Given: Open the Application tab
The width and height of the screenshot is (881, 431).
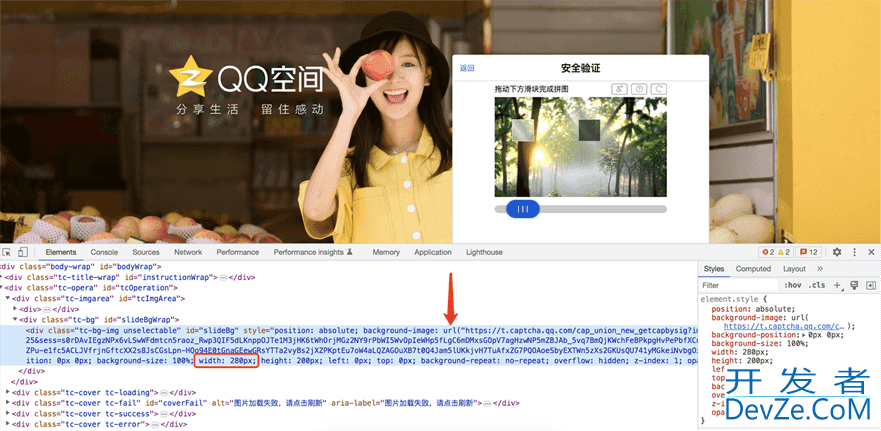Looking at the screenshot, I should [433, 252].
